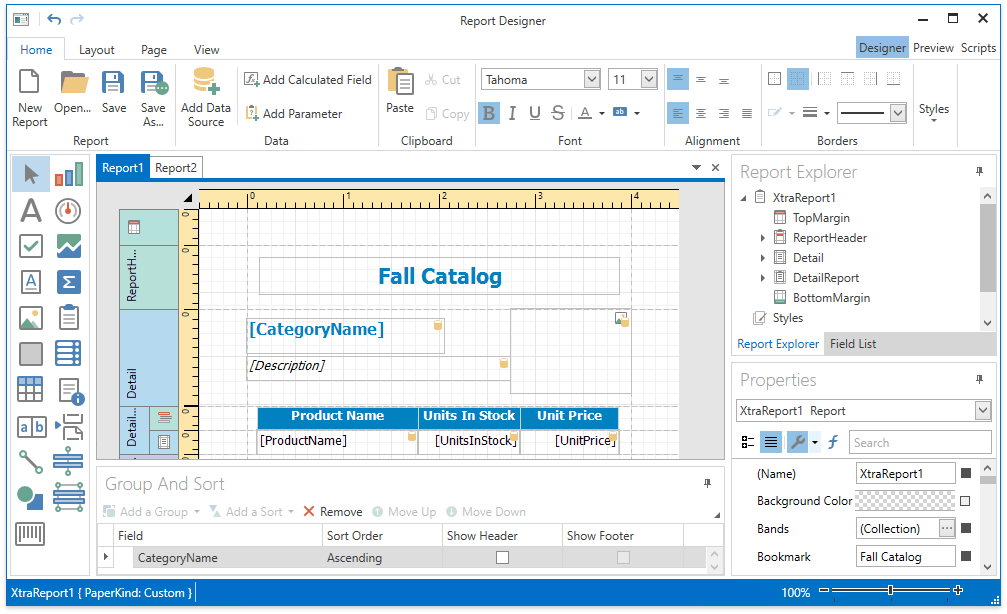The height and width of the screenshot is (614, 1007).
Task: Toggle Bold formatting
Action: 489,113
